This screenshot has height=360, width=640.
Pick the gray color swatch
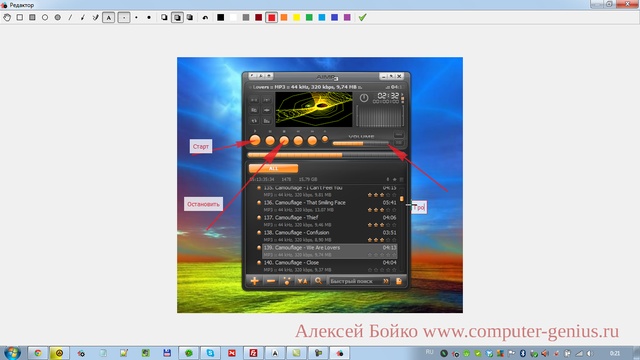[246, 18]
